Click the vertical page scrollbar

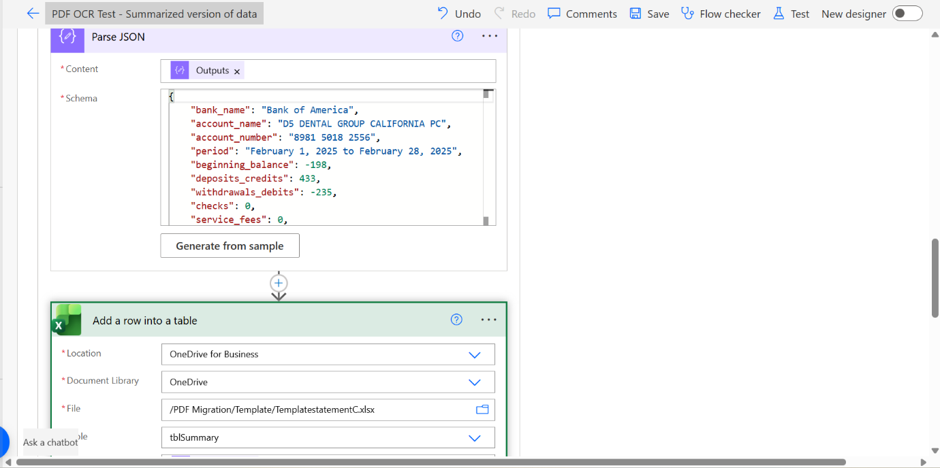click(x=935, y=279)
